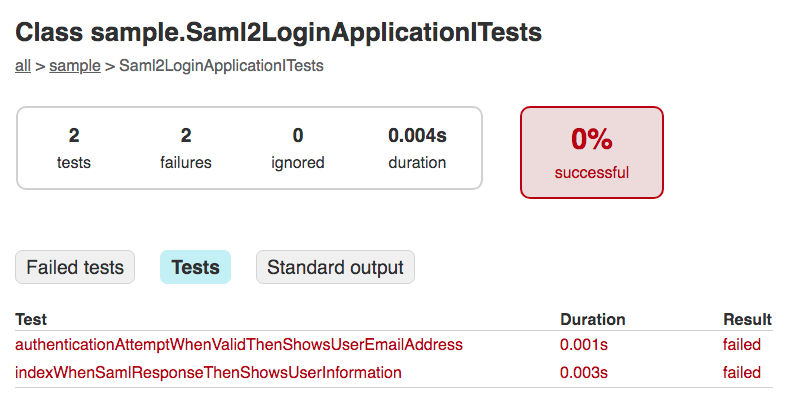The height and width of the screenshot is (418, 800).
Task: Click the failed result in second row
Action: coord(742,373)
